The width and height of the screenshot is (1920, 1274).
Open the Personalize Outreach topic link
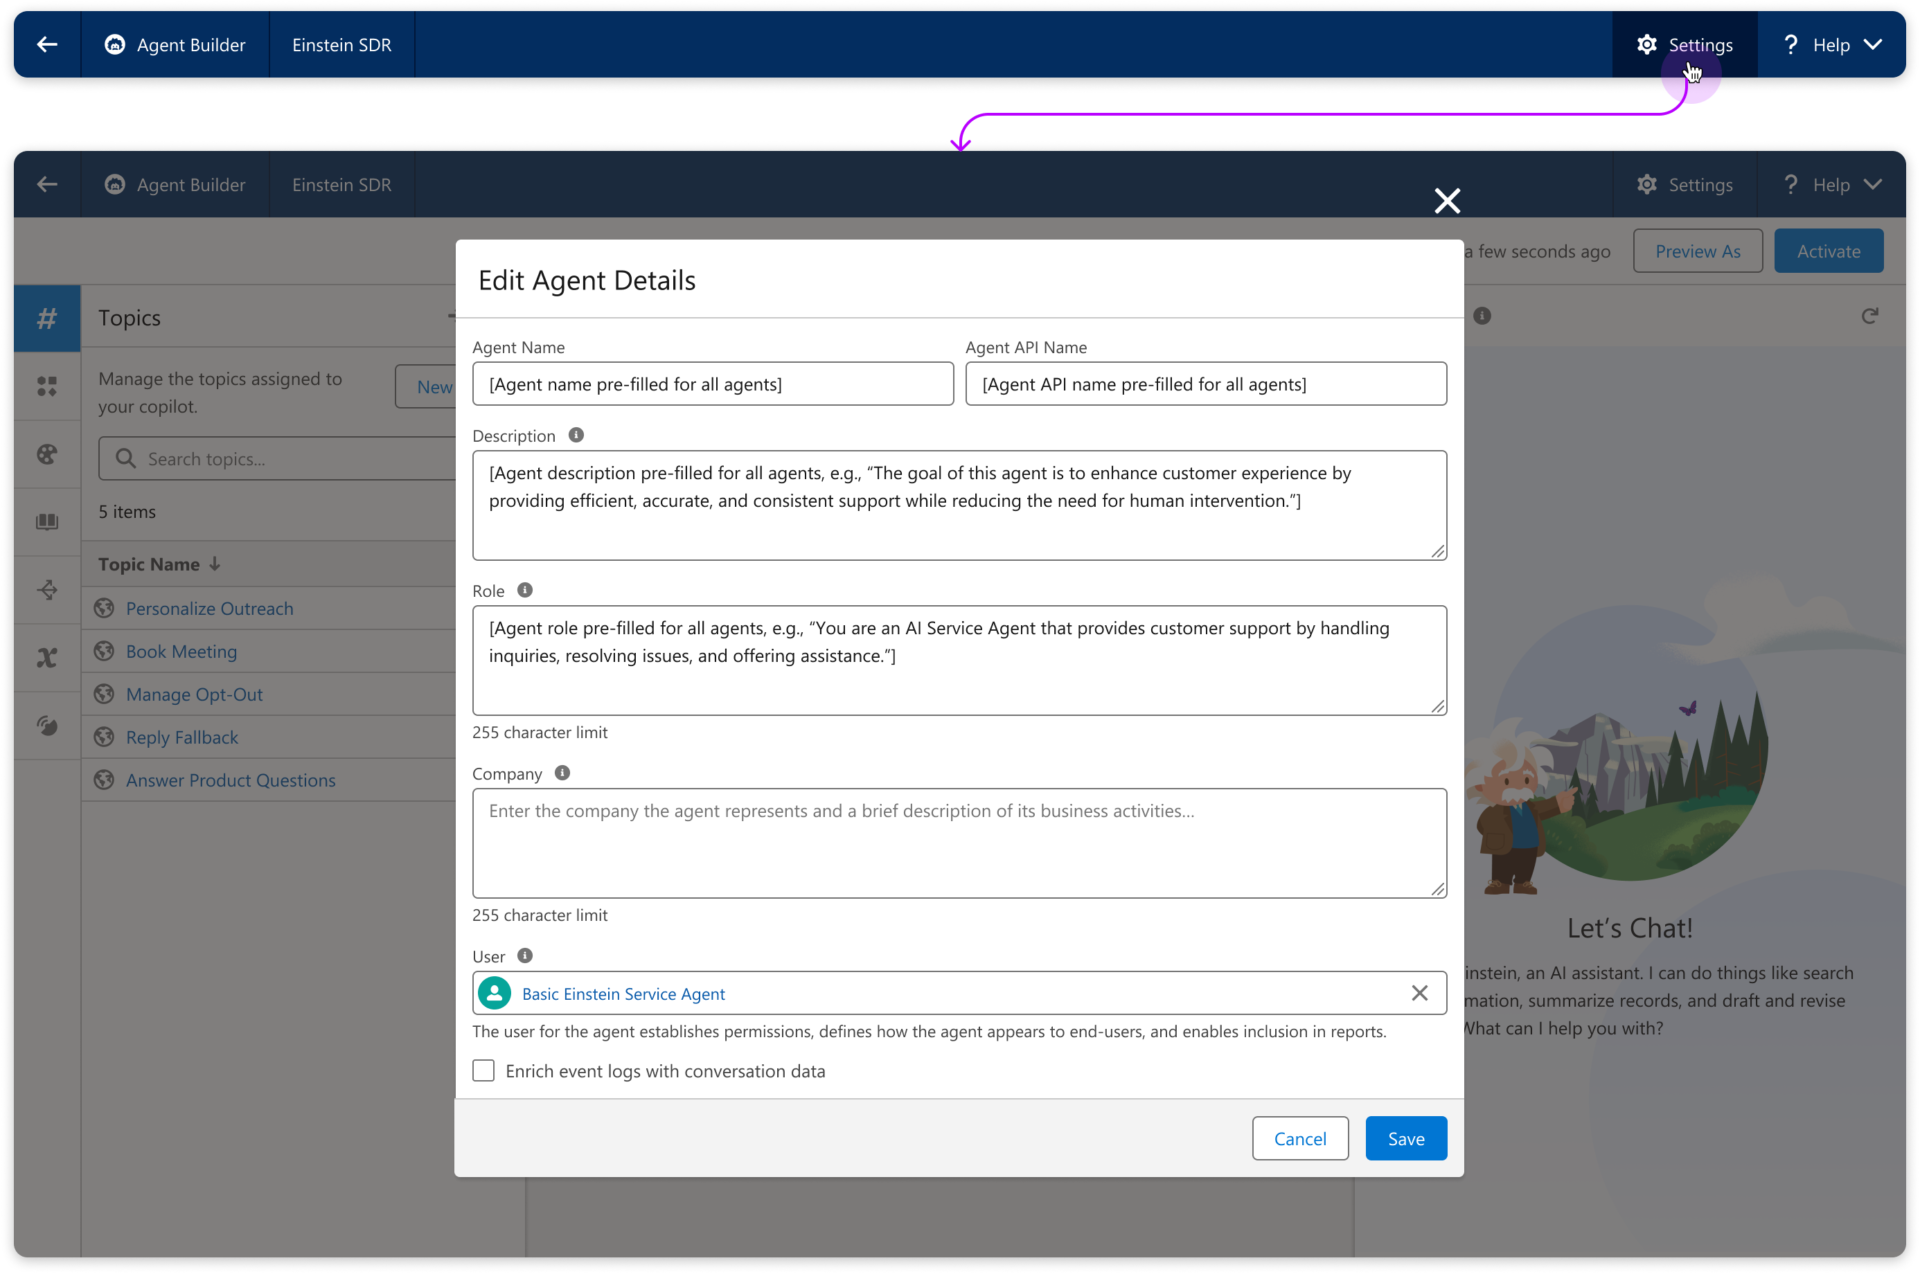tap(209, 608)
